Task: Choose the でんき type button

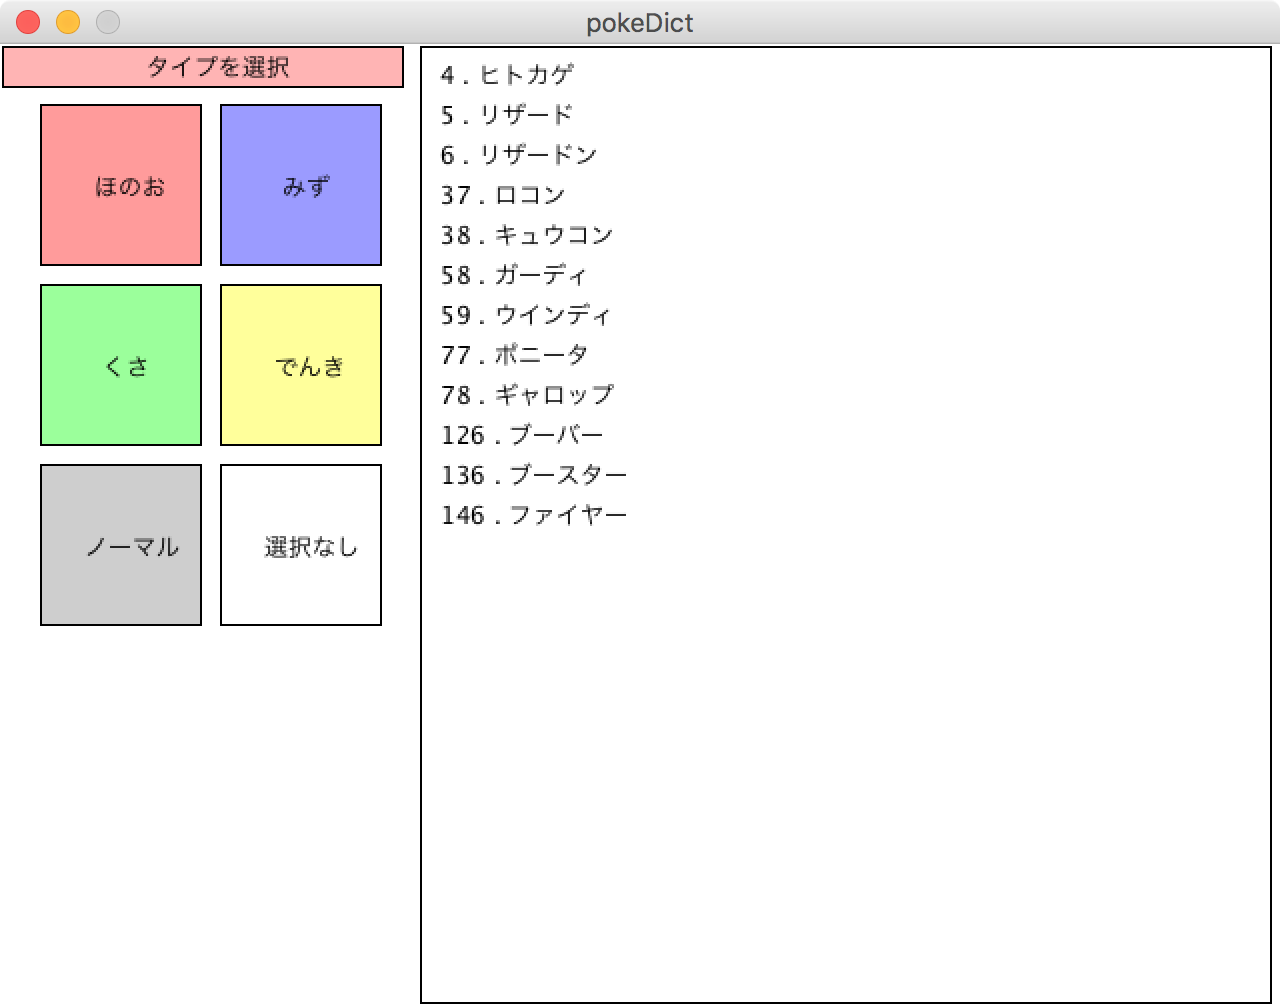Action: click(301, 365)
